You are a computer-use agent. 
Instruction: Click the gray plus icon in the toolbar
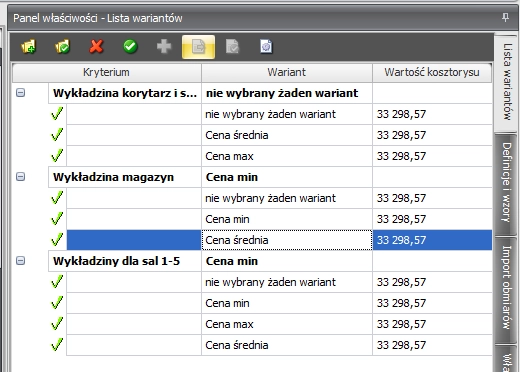[x=164, y=47]
